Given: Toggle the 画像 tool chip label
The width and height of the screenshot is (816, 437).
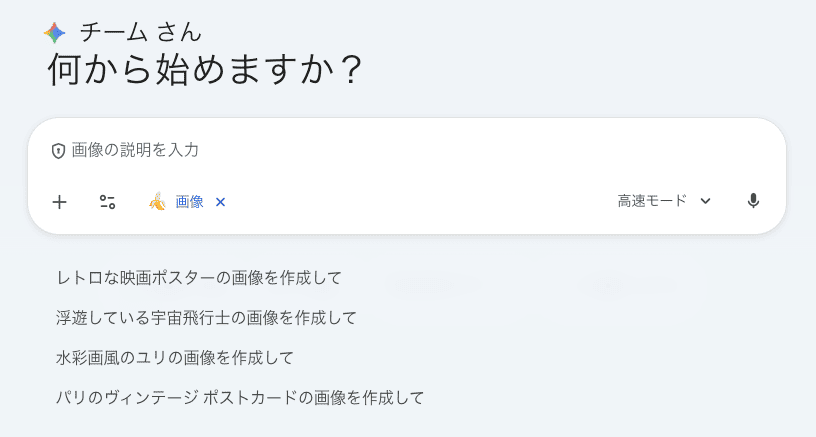Looking at the screenshot, I should click(x=189, y=202).
